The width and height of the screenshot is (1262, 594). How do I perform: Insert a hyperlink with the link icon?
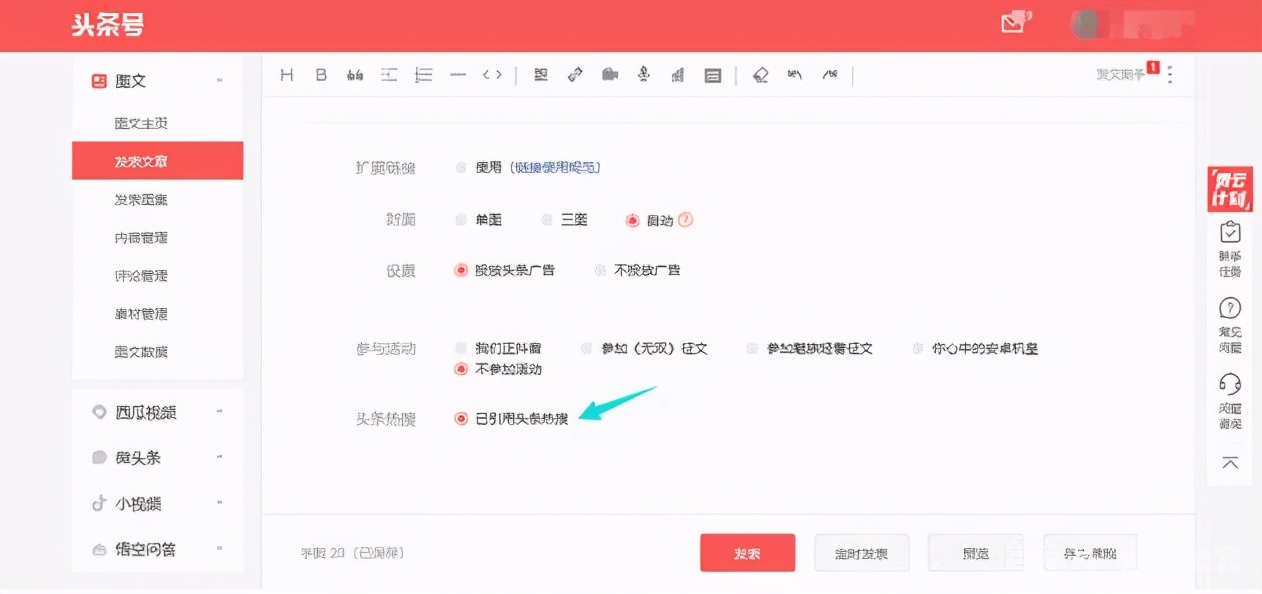(575, 74)
